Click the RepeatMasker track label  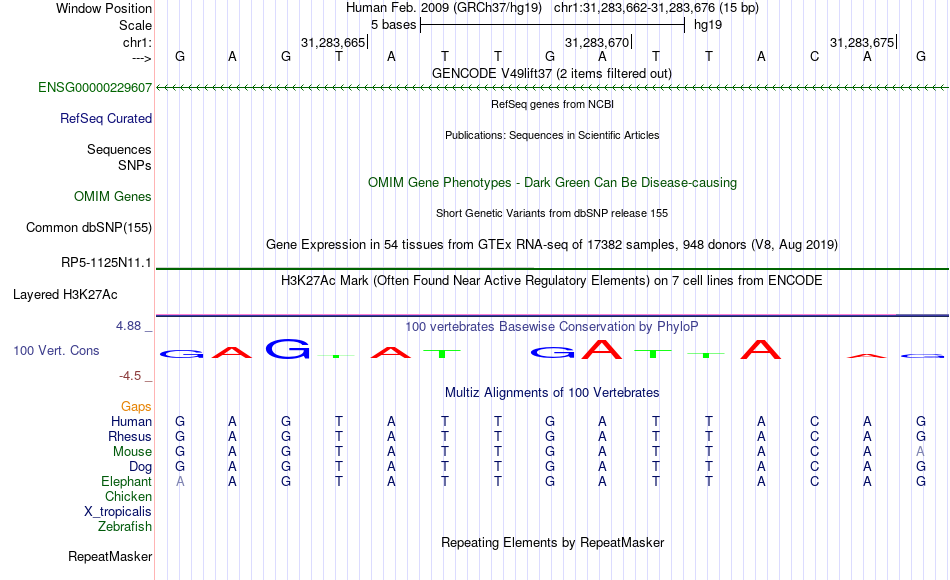[x=110, y=556]
